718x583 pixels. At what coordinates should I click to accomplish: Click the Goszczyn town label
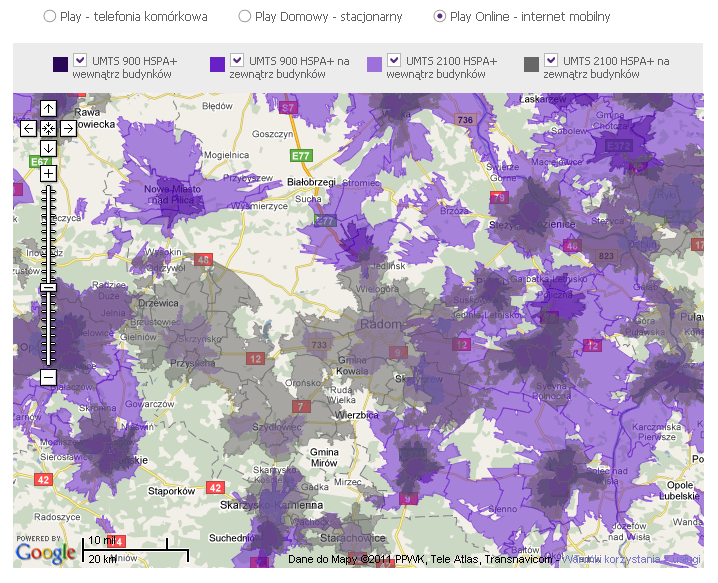click(272, 134)
